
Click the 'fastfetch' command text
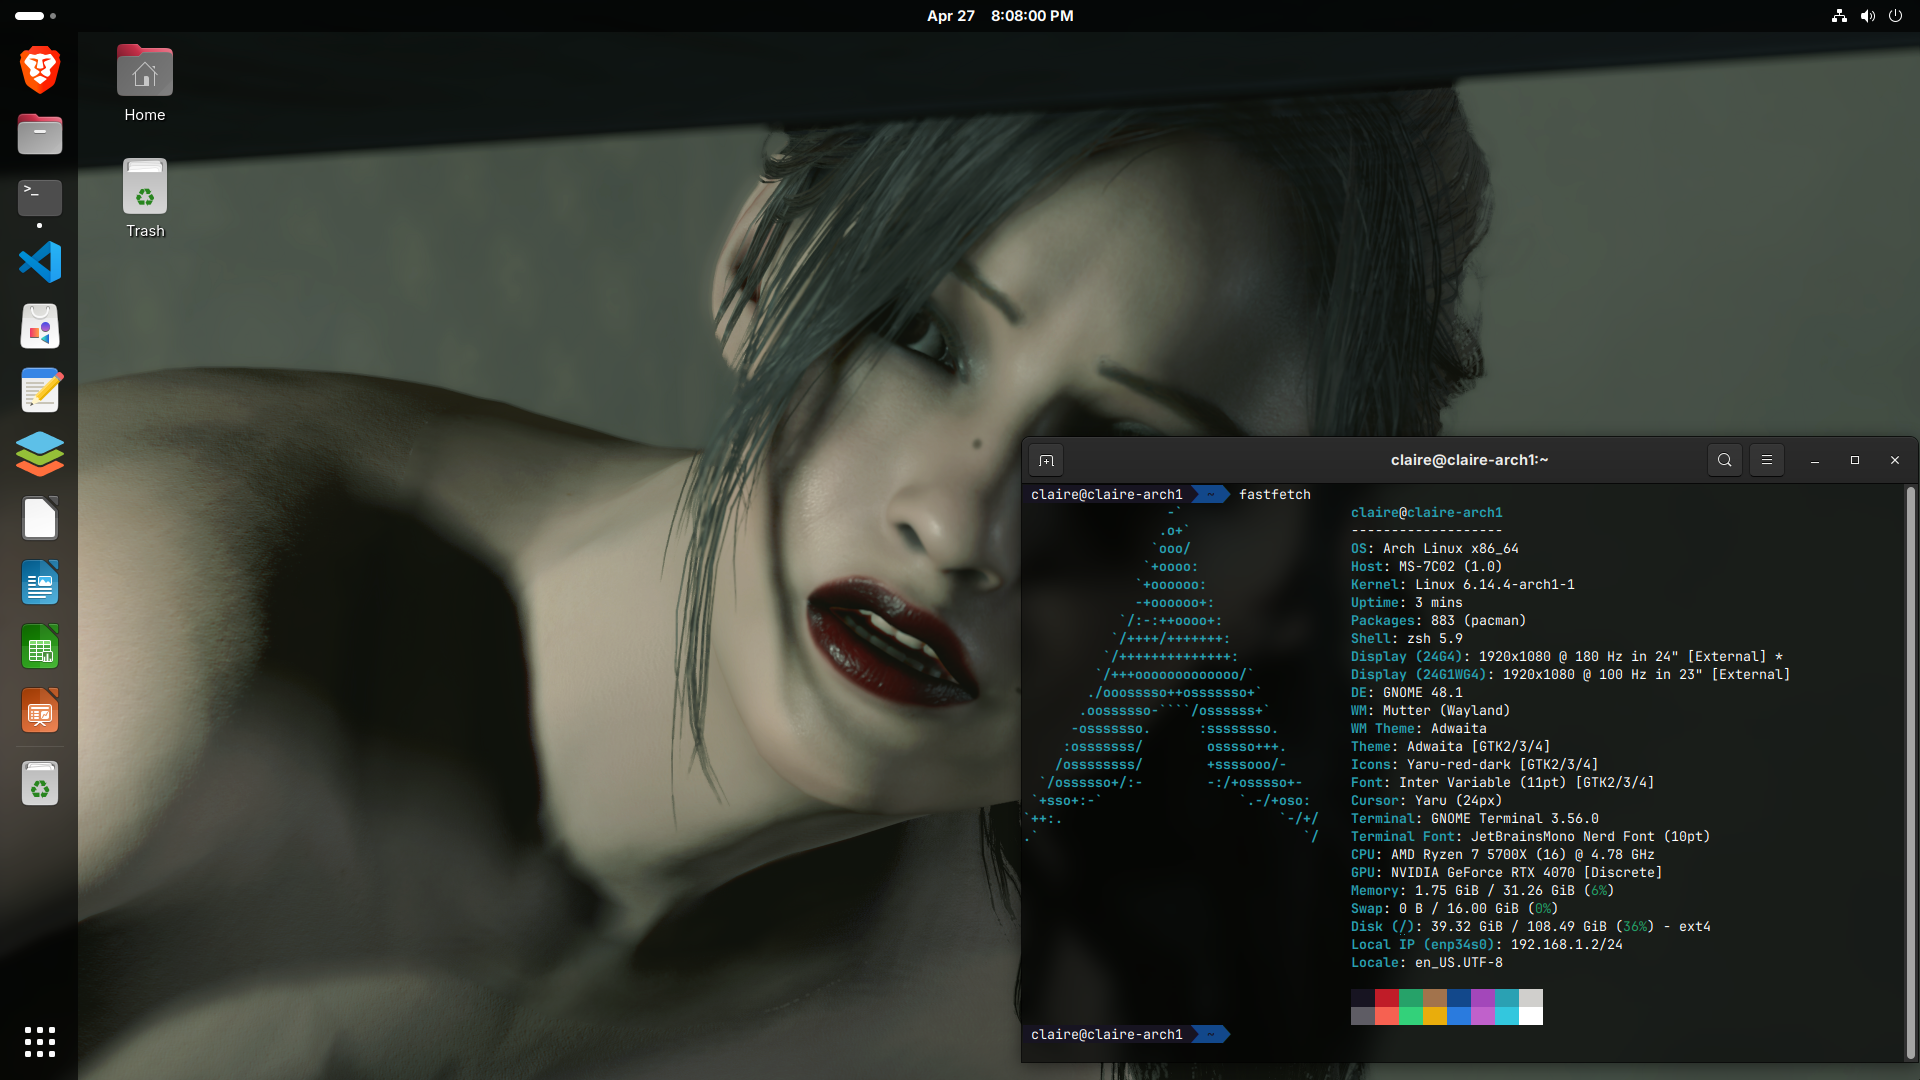coord(1275,495)
